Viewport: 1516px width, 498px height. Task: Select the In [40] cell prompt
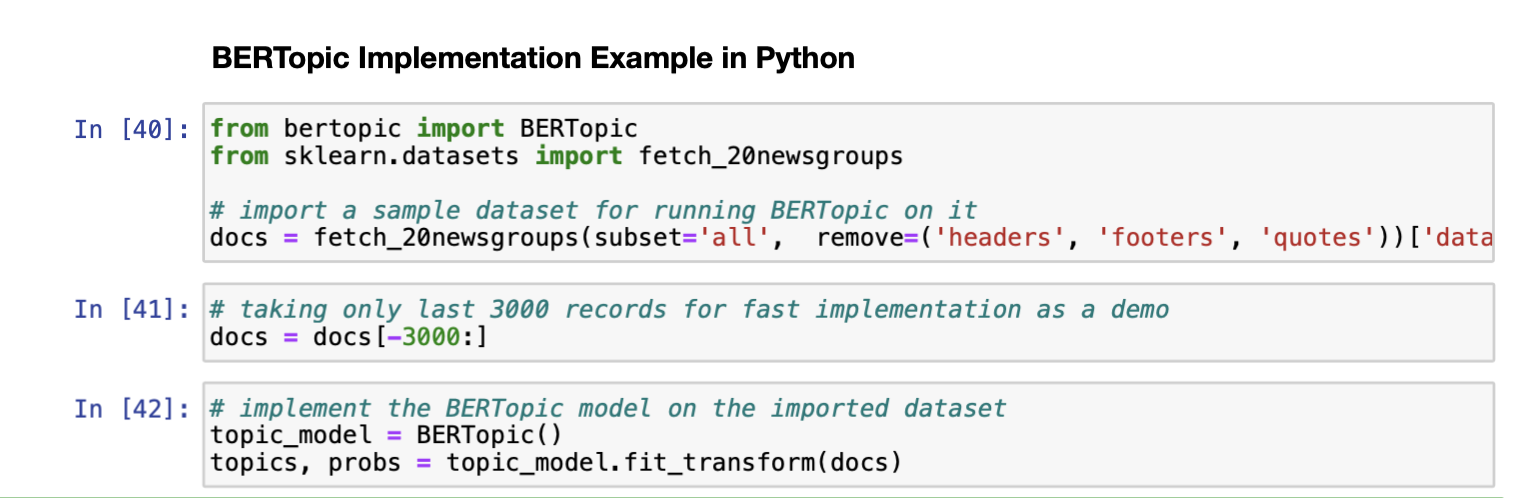(x=132, y=129)
